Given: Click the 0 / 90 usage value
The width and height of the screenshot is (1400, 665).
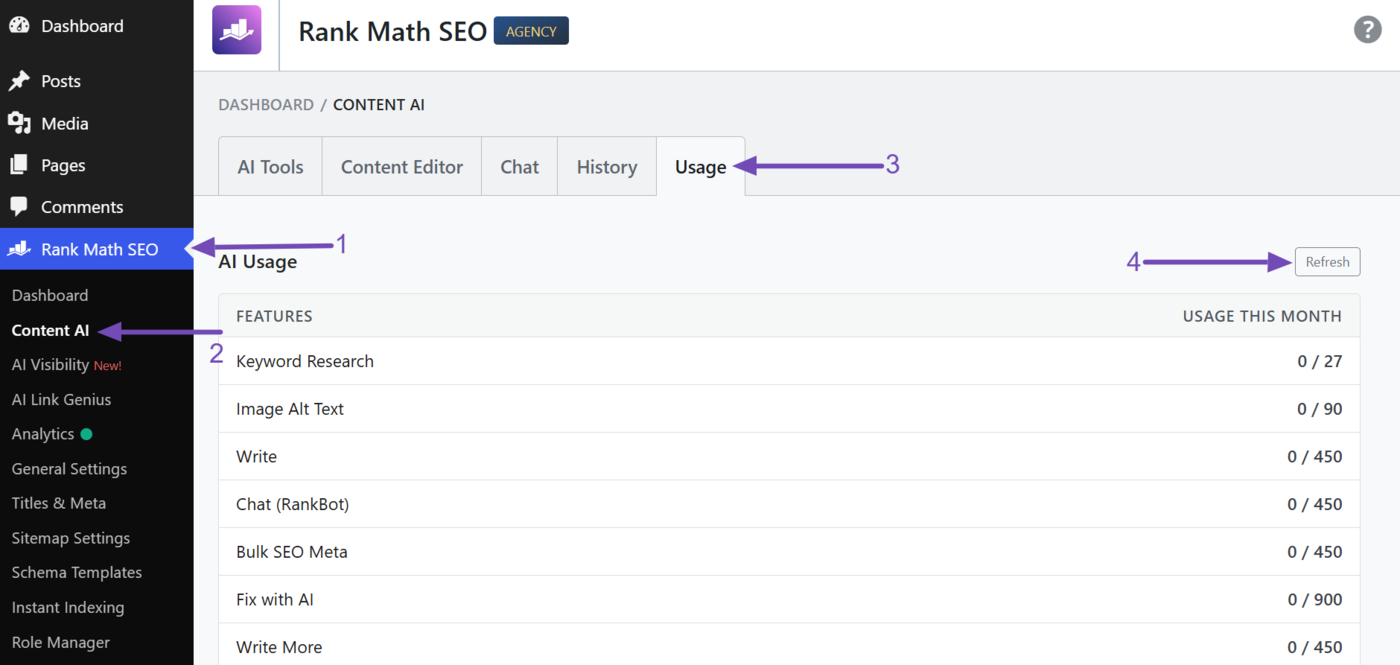Looking at the screenshot, I should coord(1320,409).
